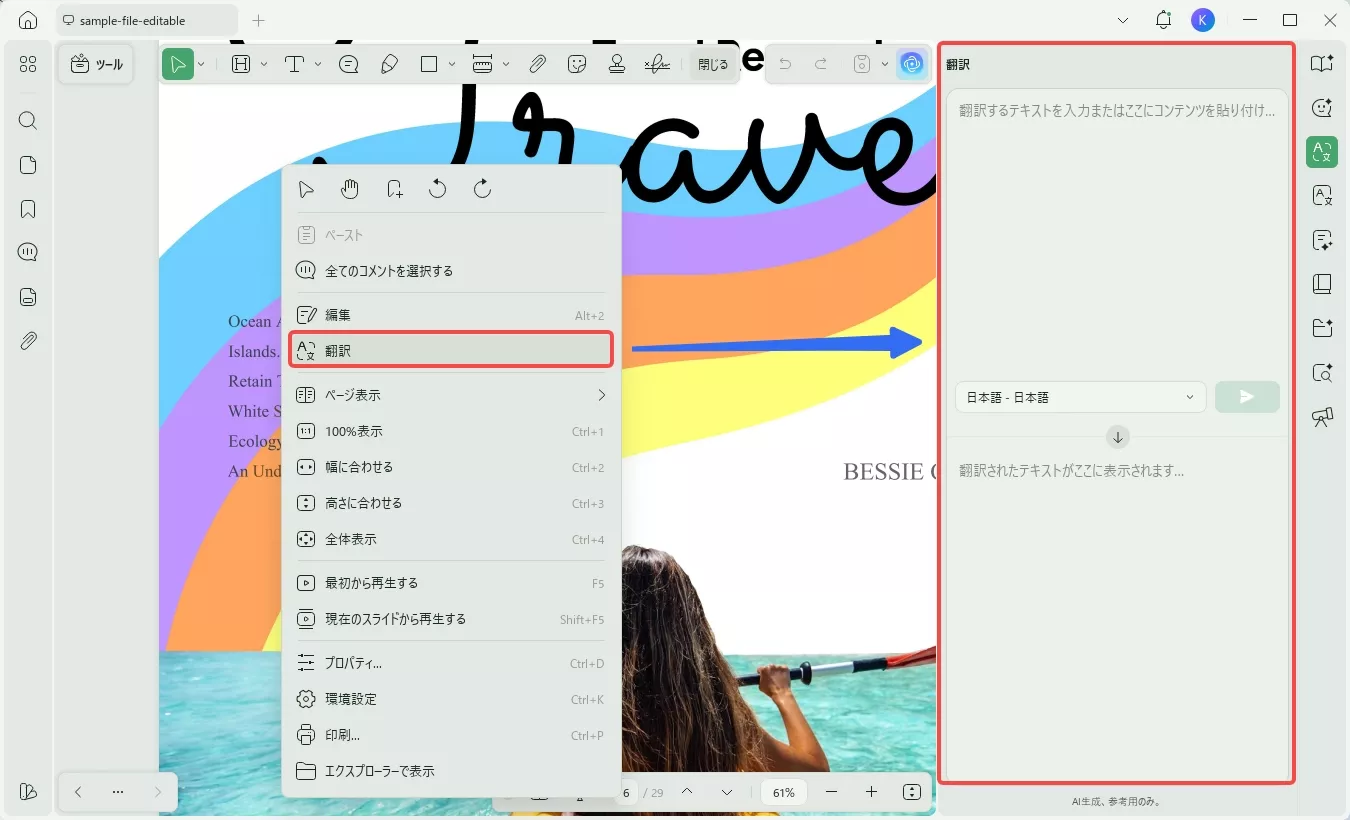Select the pen highlighter tool
The height and width of the screenshot is (820, 1350).
(389, 63)
